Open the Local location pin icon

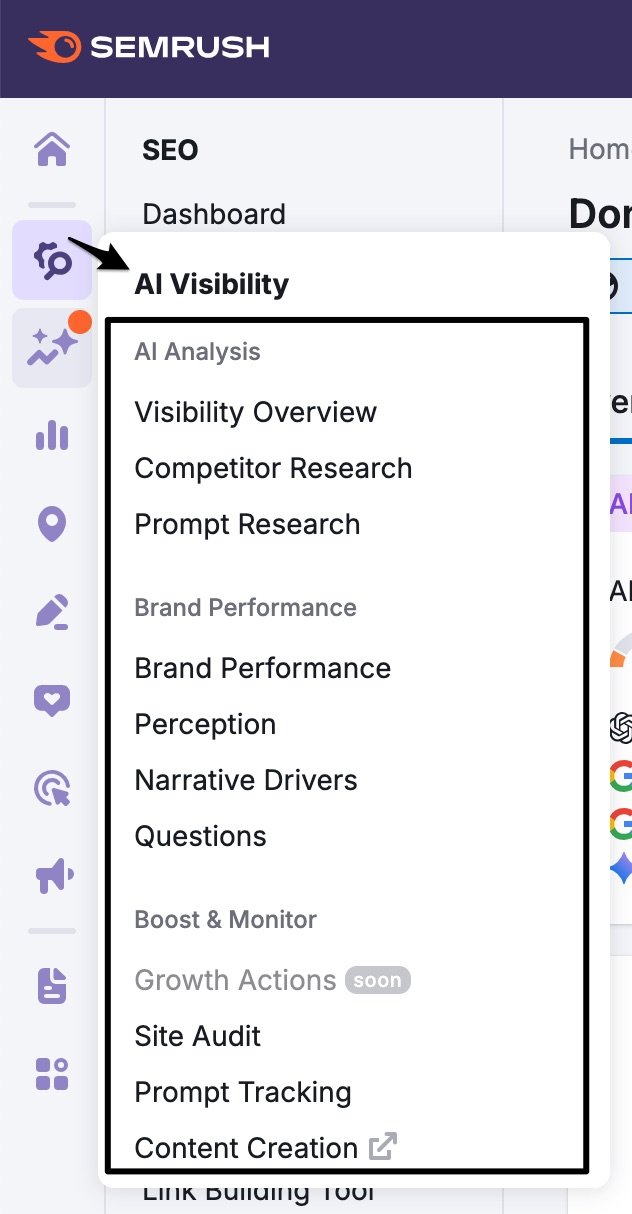point(50,524)
